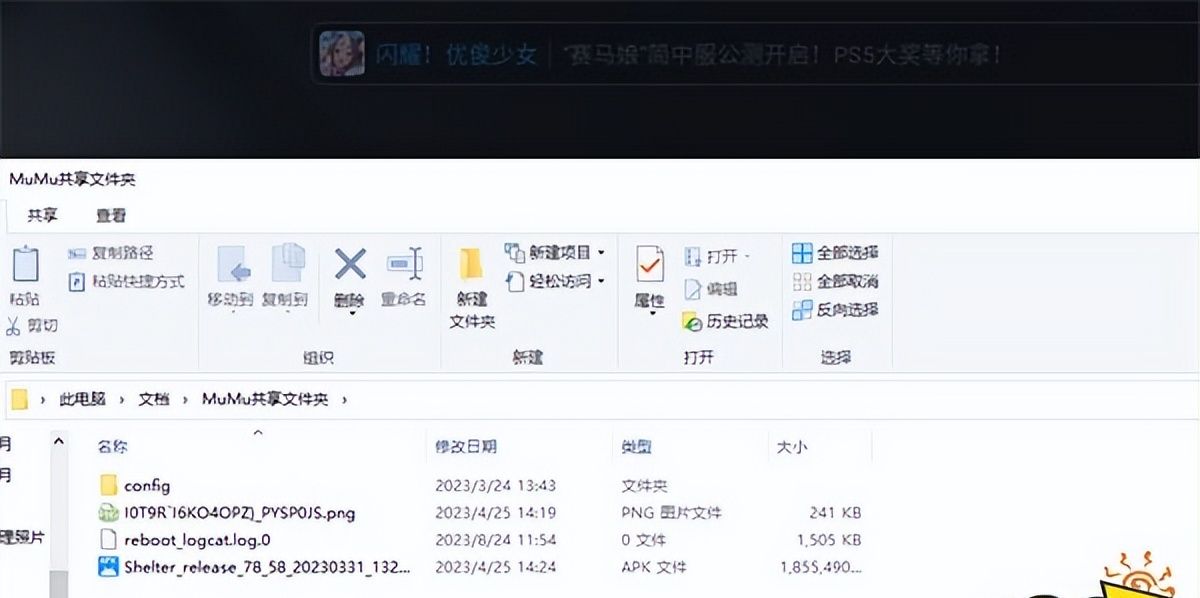Click the Move to (移动到) icon

click(x=234, y=264)
